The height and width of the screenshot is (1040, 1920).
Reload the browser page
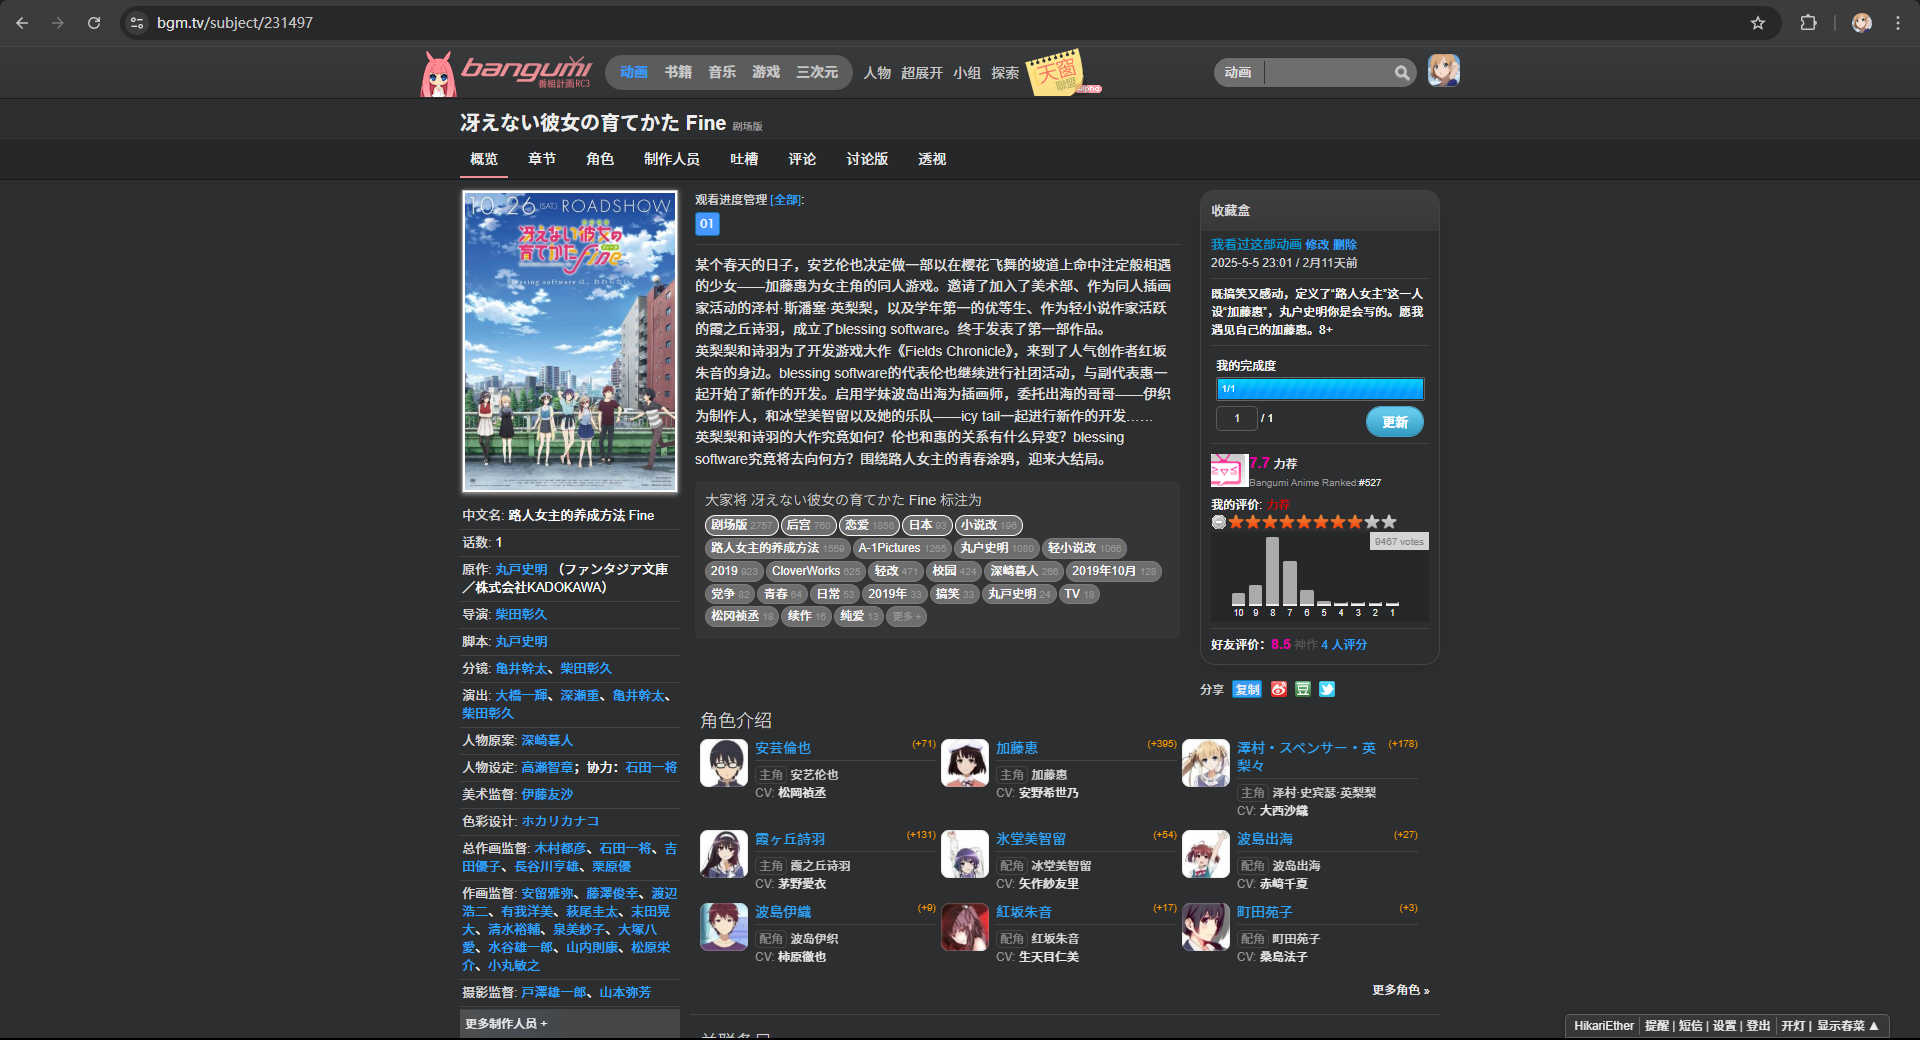[x=94, y=22]
